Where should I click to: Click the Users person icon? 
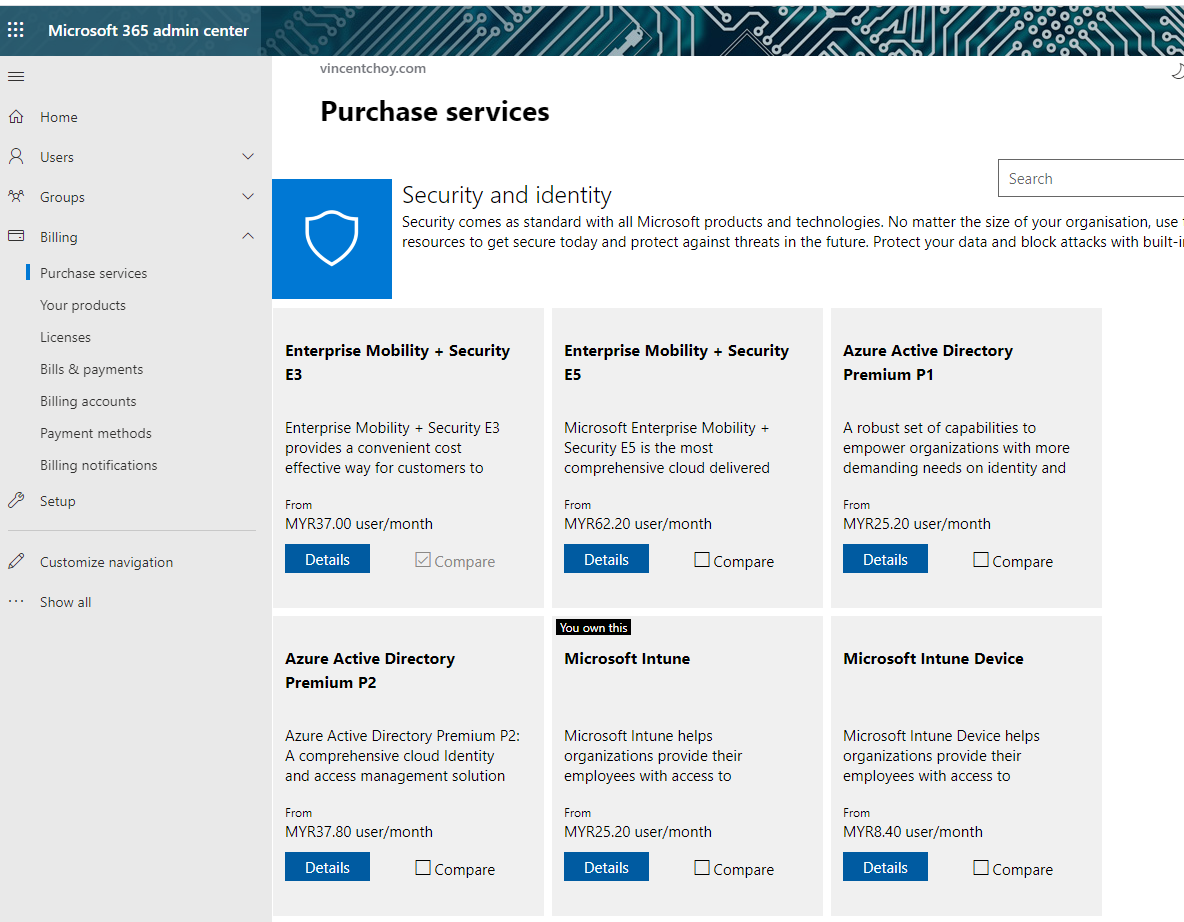coord(16,156)
